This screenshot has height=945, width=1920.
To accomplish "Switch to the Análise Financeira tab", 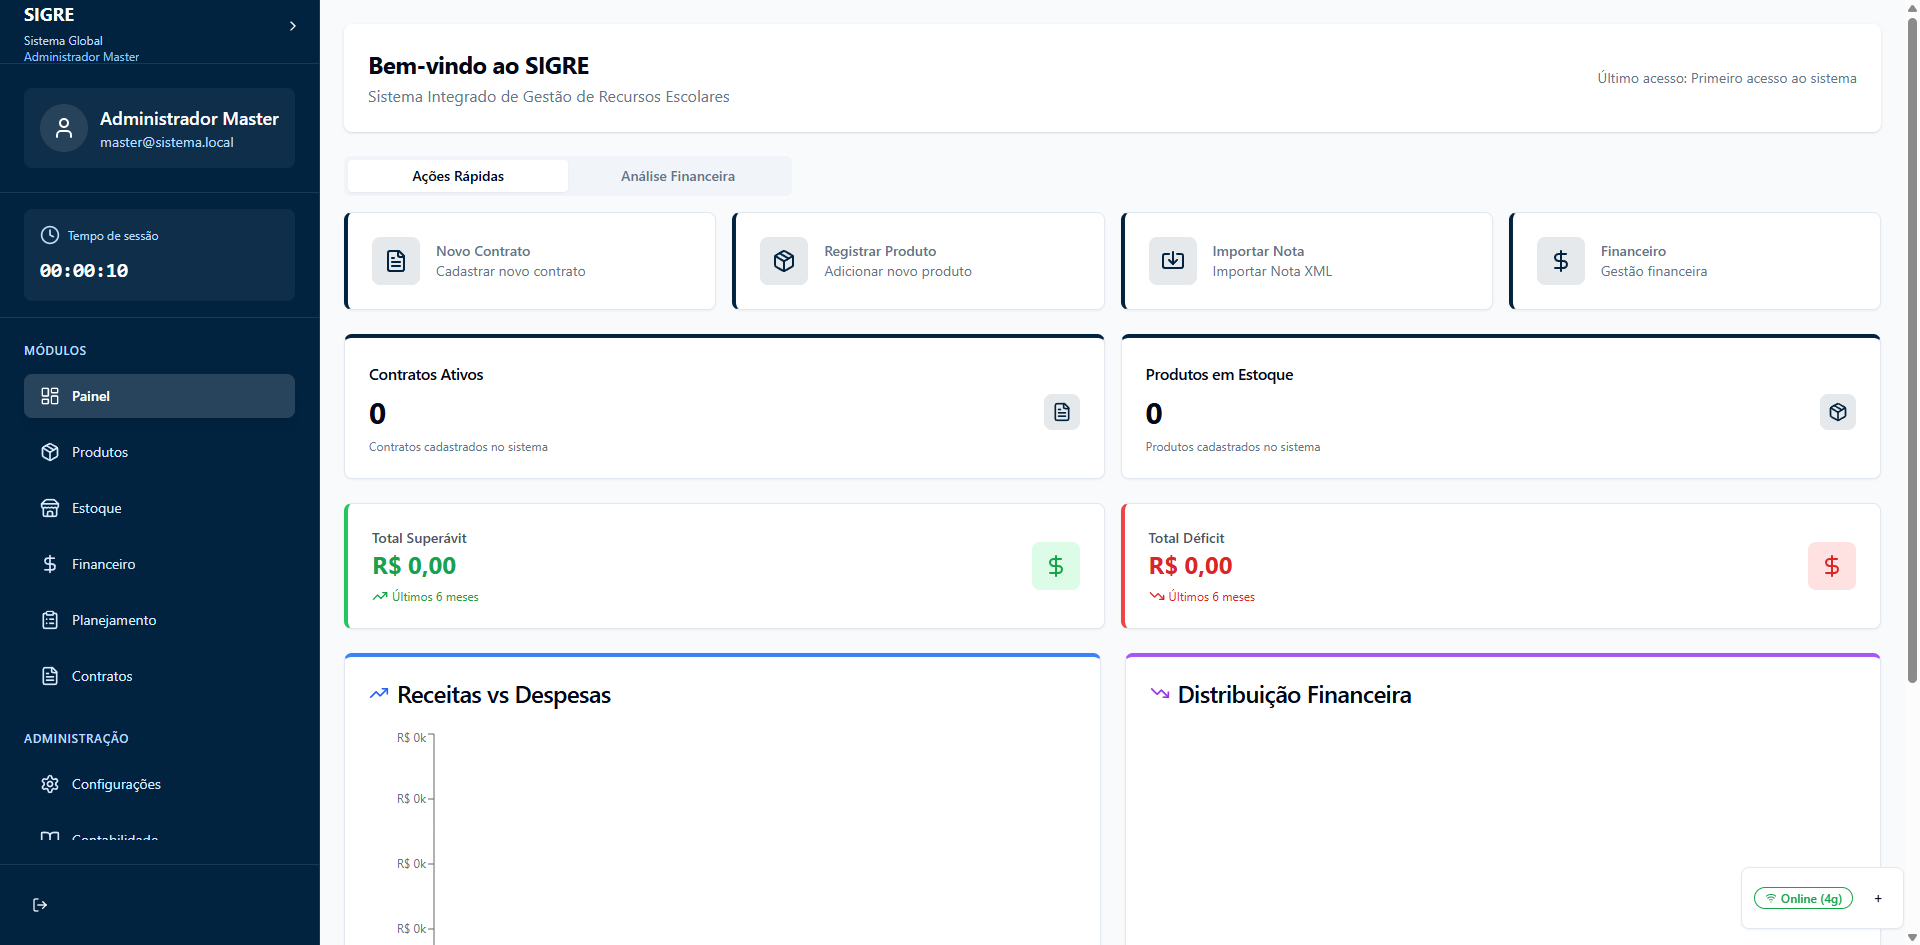I will point(678,176).
